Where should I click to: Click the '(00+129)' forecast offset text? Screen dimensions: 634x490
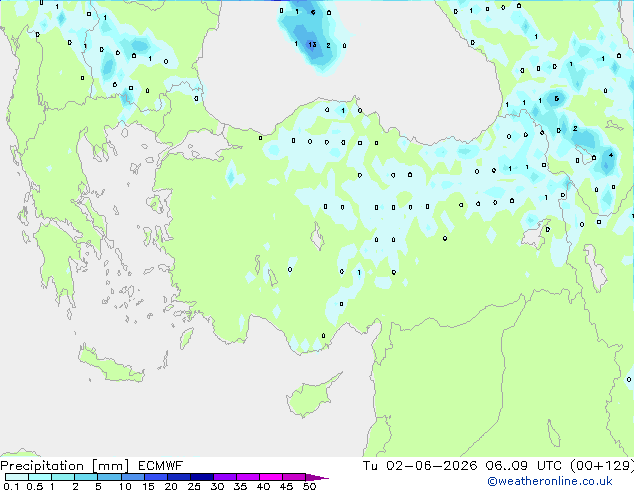pyautogui.click(x=602, y=466)
